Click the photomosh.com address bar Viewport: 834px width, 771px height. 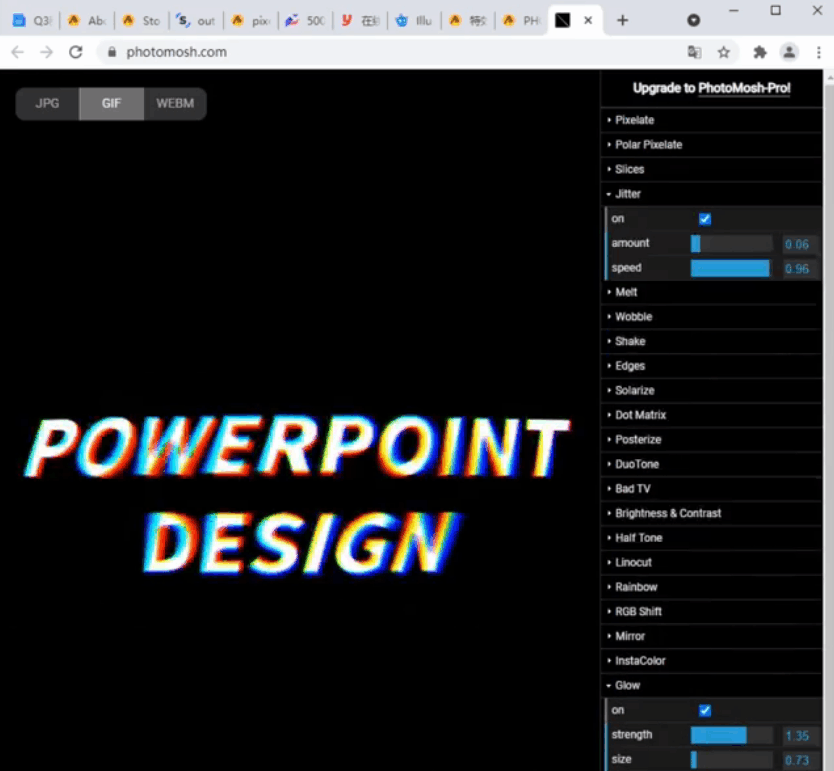(x=394, y=52)
